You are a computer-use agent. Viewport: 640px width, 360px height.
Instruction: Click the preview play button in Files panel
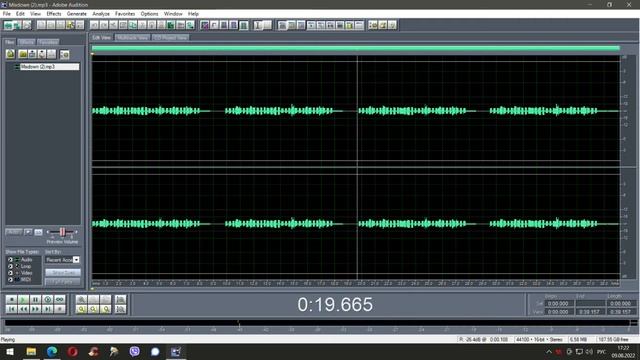pos(28,232)
